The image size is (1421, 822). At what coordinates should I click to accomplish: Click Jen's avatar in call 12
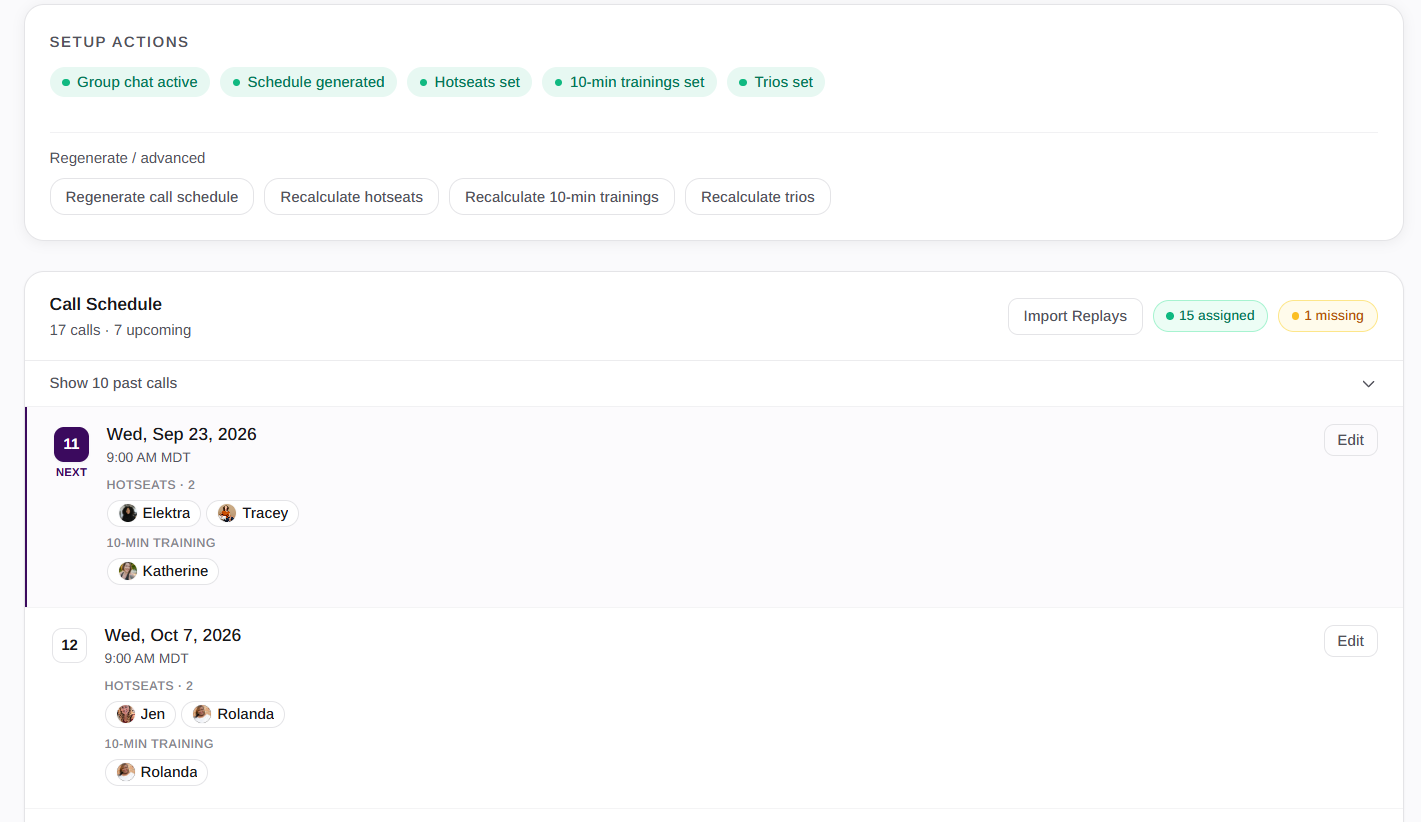coord(126,714)
